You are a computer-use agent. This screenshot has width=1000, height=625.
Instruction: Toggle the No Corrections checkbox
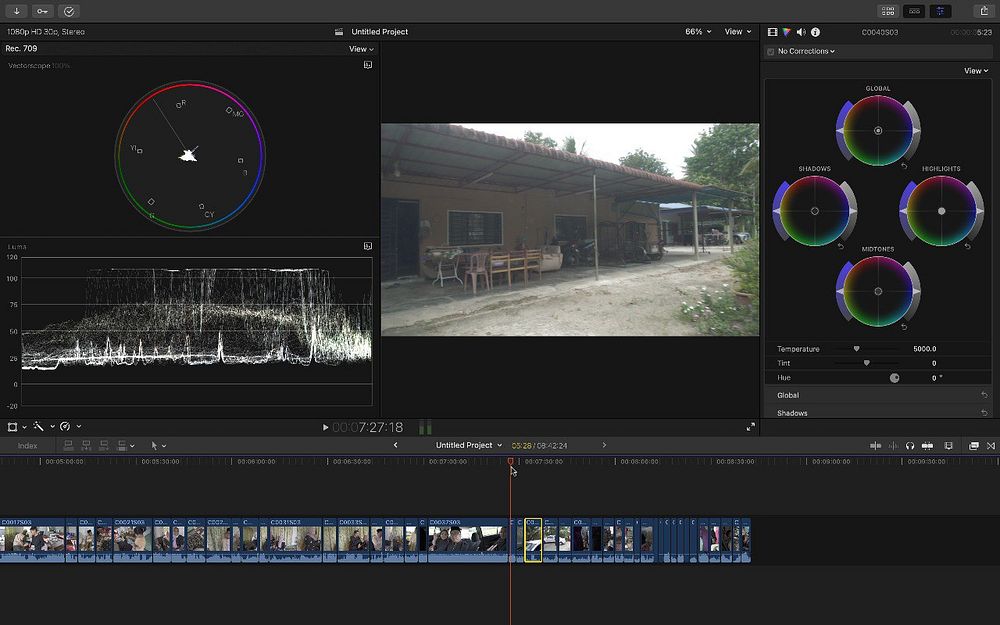click(x=770, y=51)
